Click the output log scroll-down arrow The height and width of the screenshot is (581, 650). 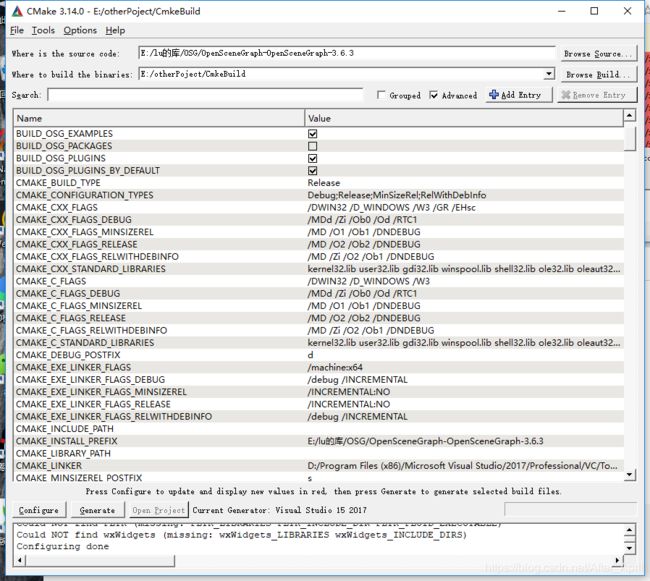pos(629,548)
